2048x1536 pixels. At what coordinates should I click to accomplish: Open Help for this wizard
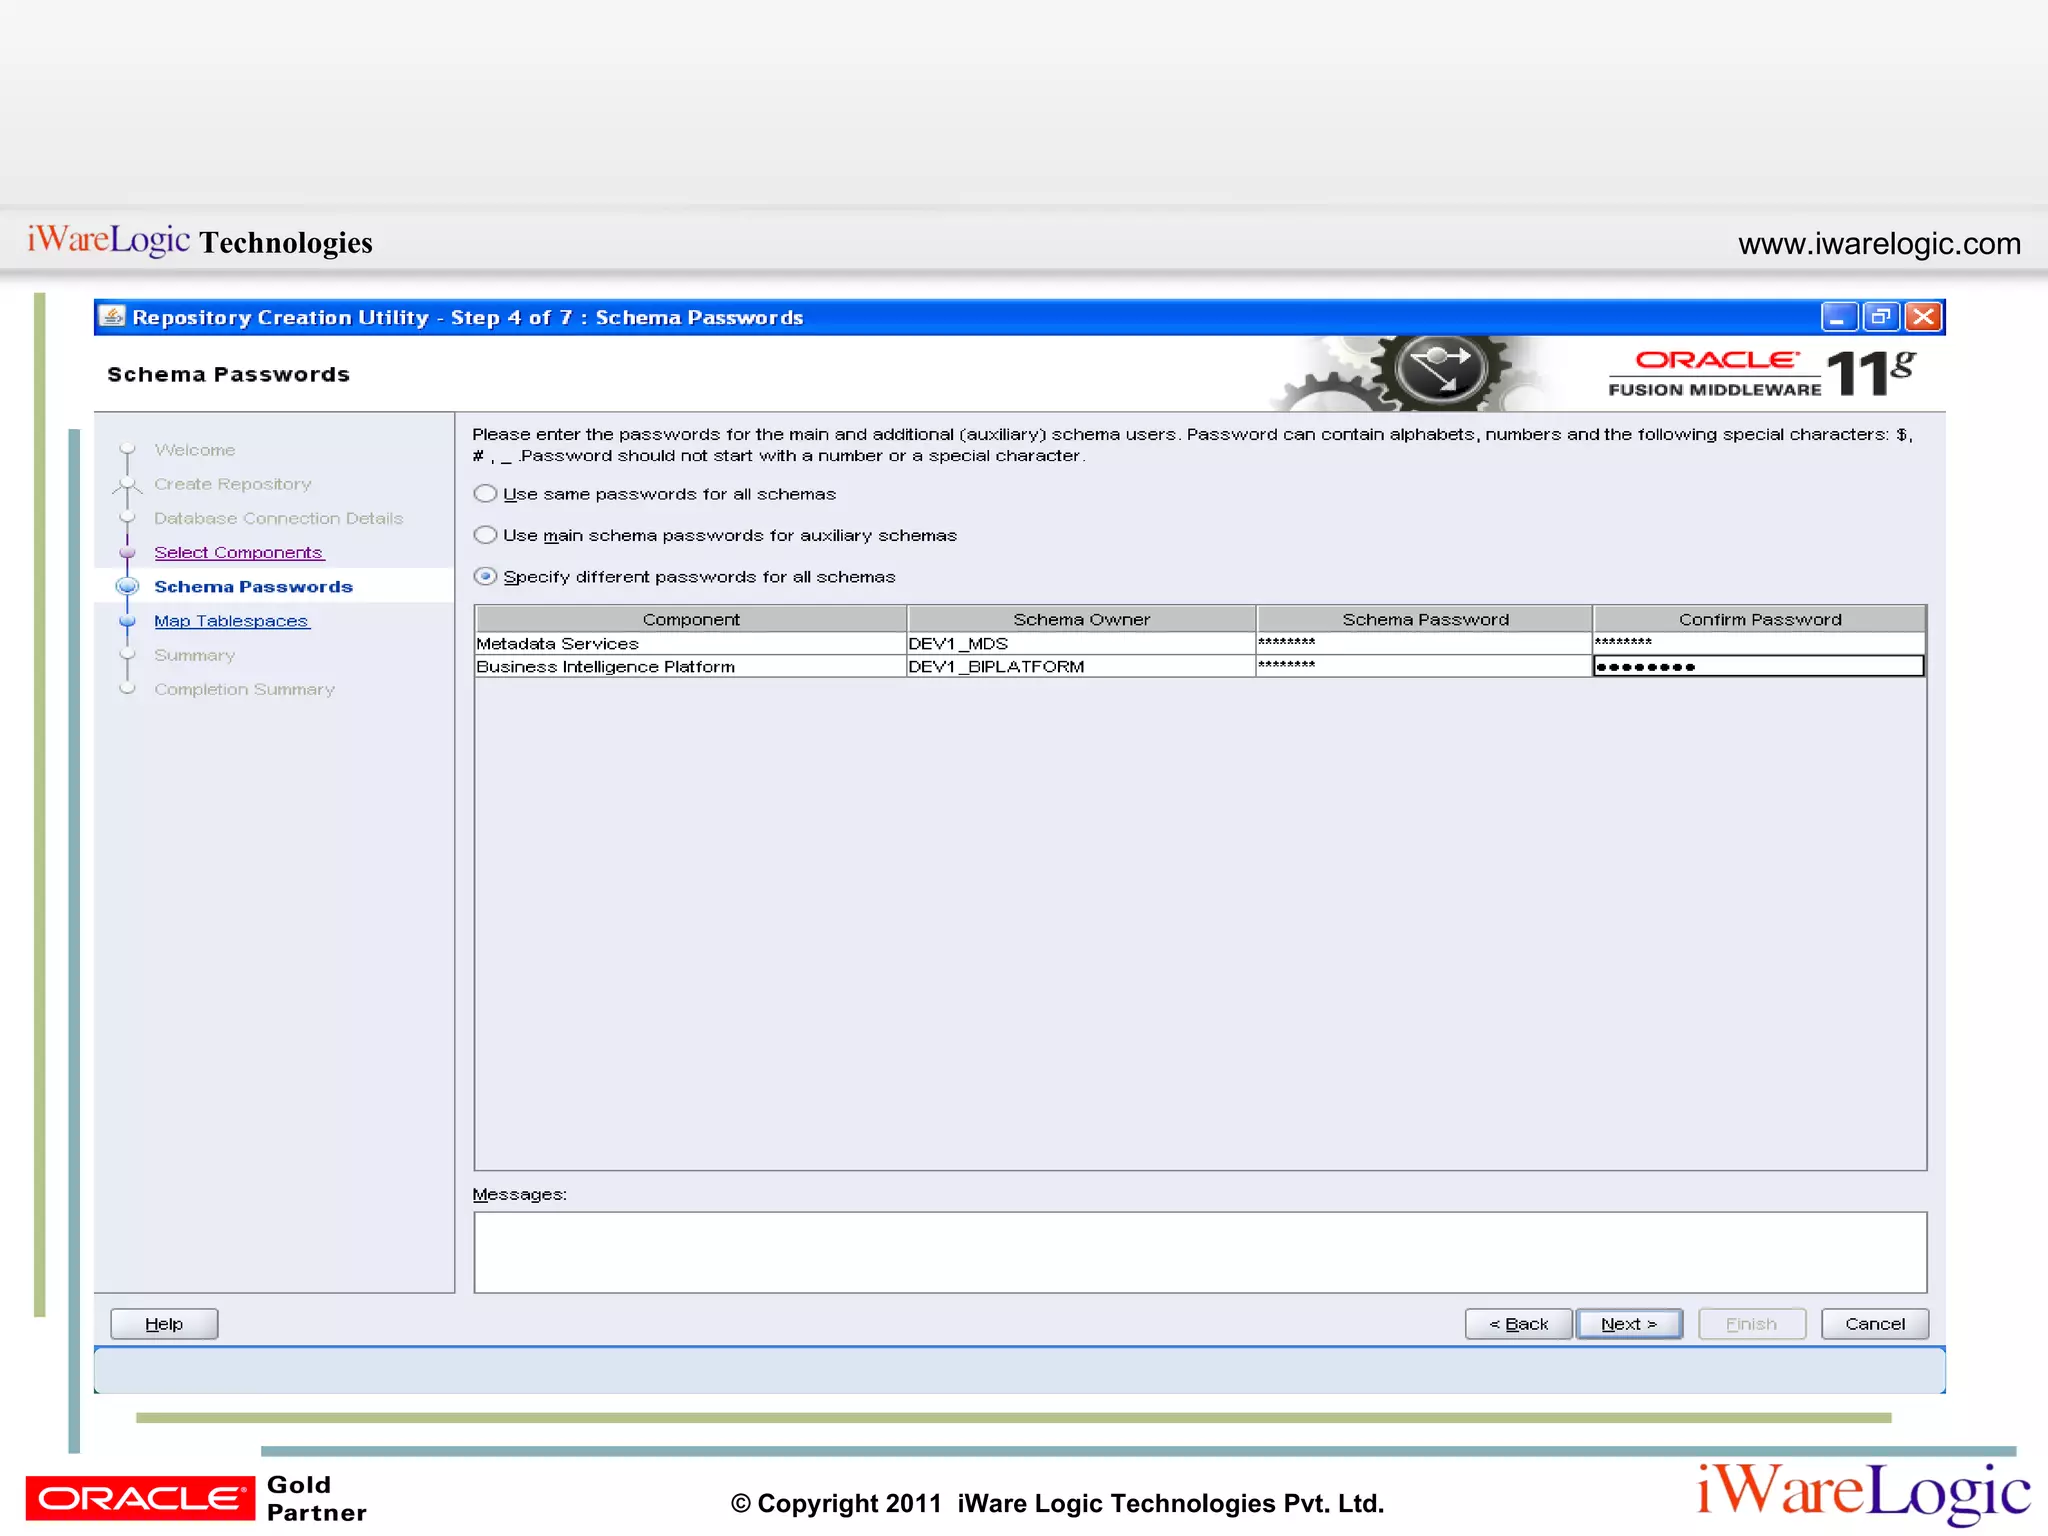coord(164,1324)
